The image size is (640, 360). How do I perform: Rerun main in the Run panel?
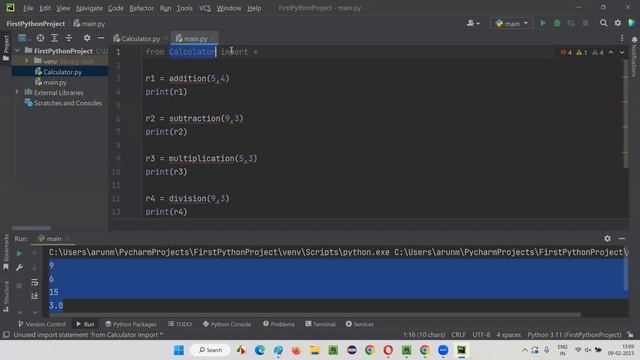click(19, 253)
